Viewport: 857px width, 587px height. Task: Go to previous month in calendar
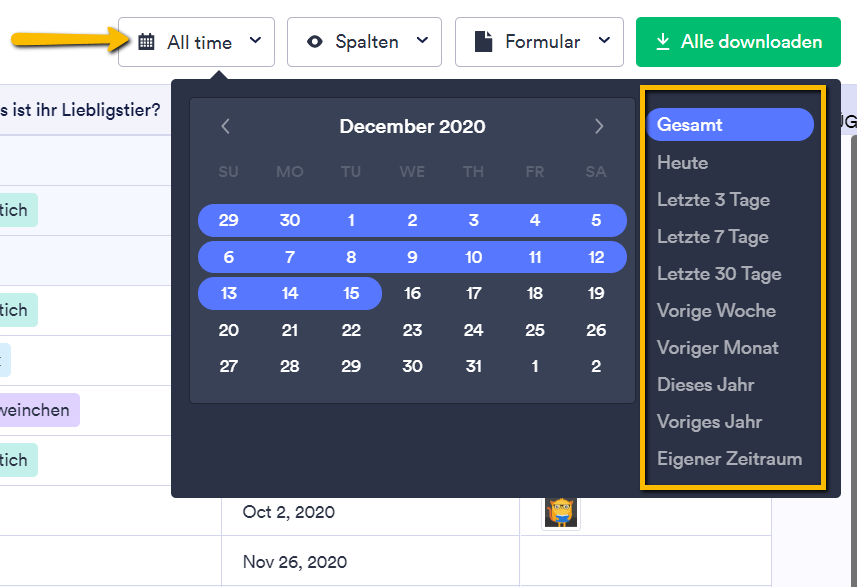coord(226,126)
